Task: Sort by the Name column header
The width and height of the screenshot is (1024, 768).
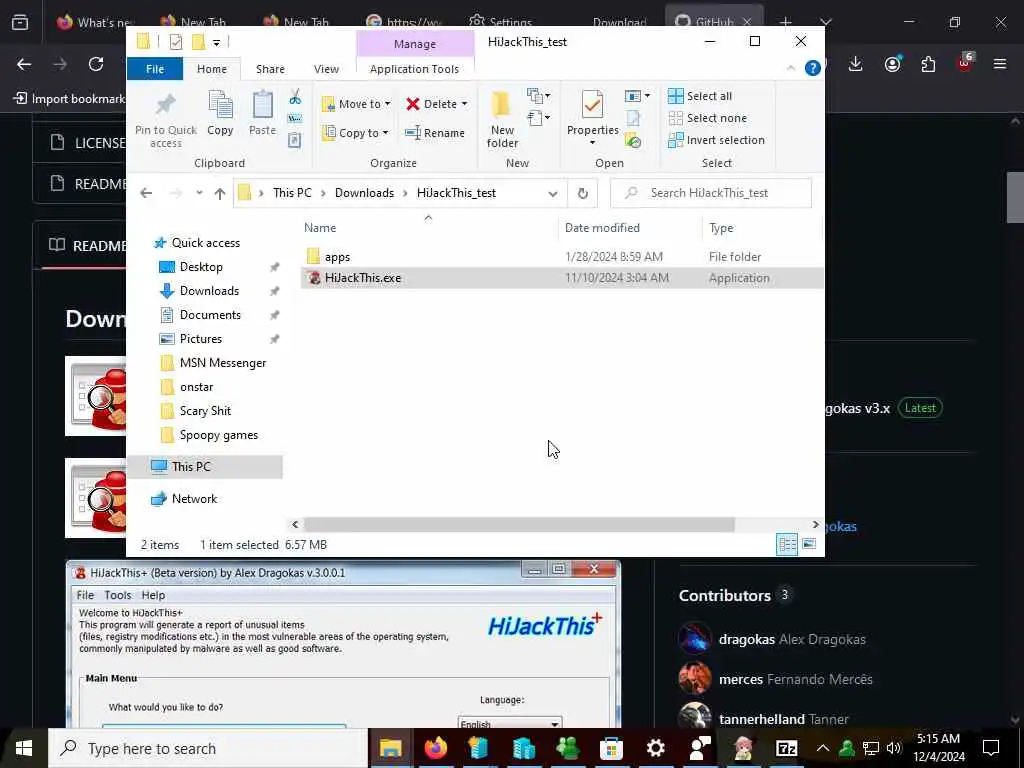Action: [x=320, y=228]
